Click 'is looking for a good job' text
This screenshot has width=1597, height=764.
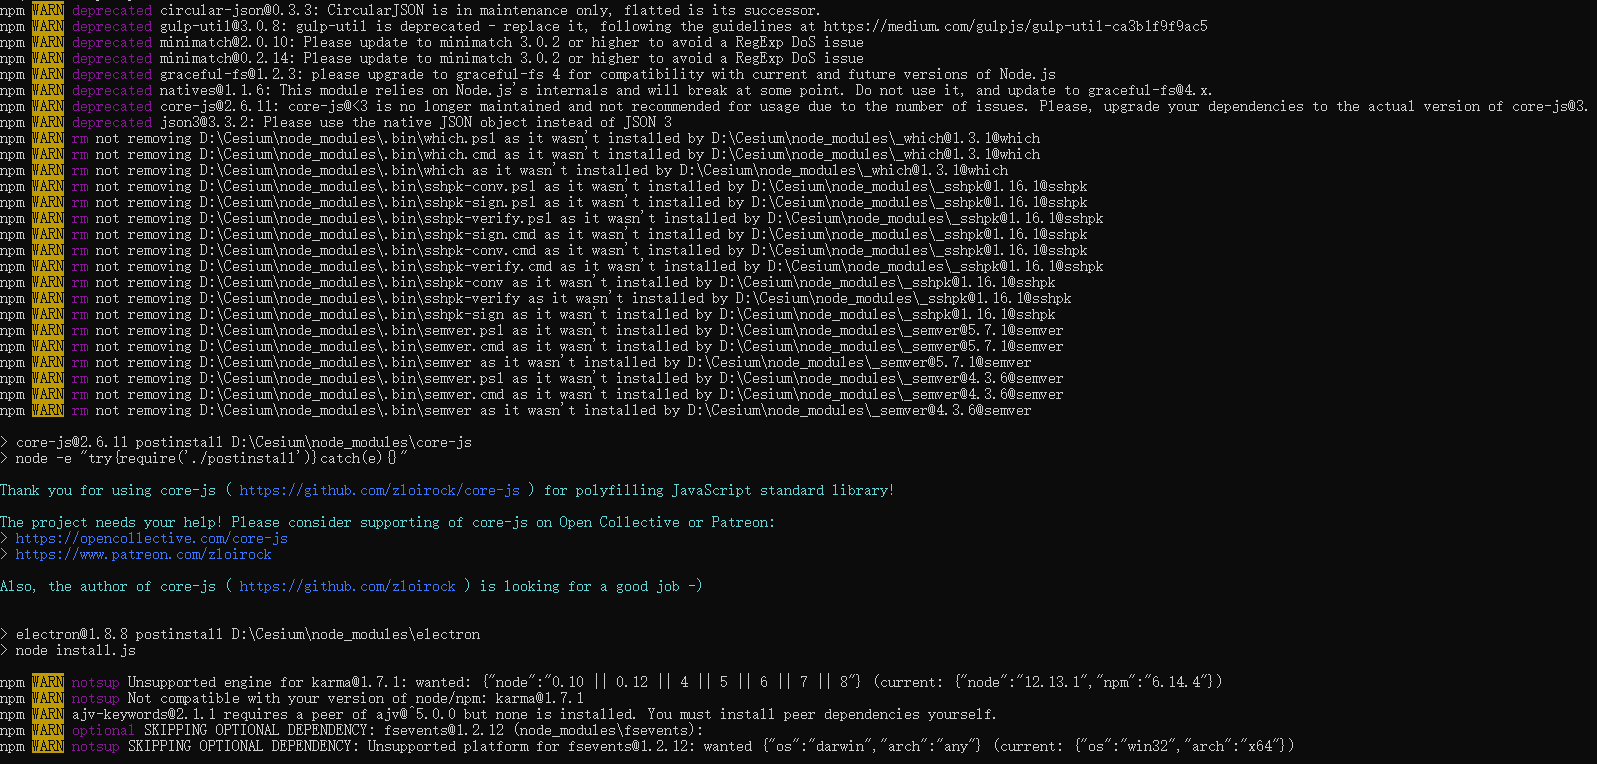pos(579,586)
